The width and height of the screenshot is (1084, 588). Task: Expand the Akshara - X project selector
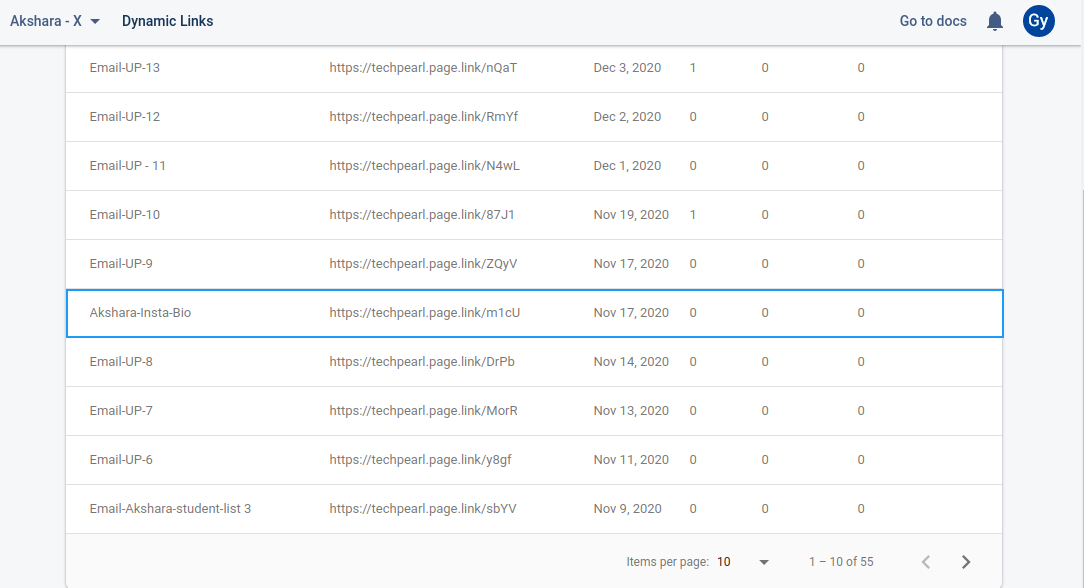pos(55,21)
